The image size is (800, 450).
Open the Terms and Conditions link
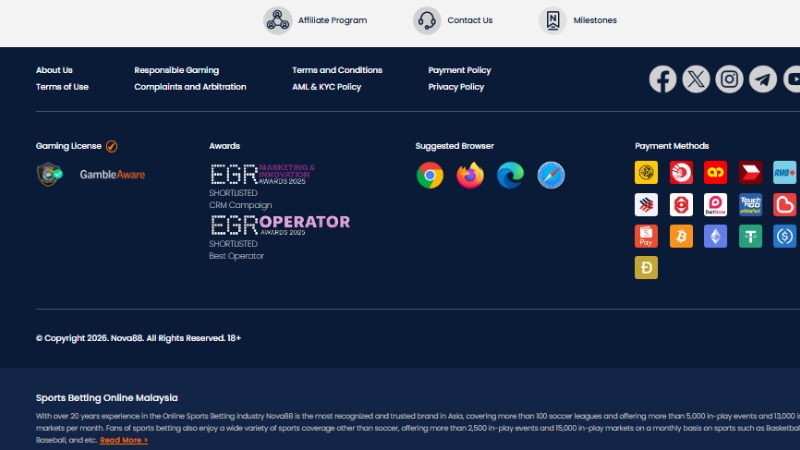pyautogui.click(x=337, y=70)
